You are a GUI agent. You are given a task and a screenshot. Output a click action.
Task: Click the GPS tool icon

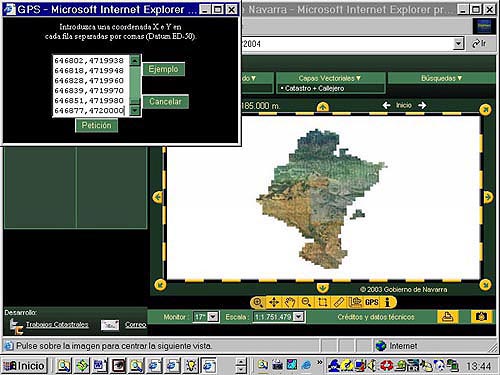click(x=371, y=302)
